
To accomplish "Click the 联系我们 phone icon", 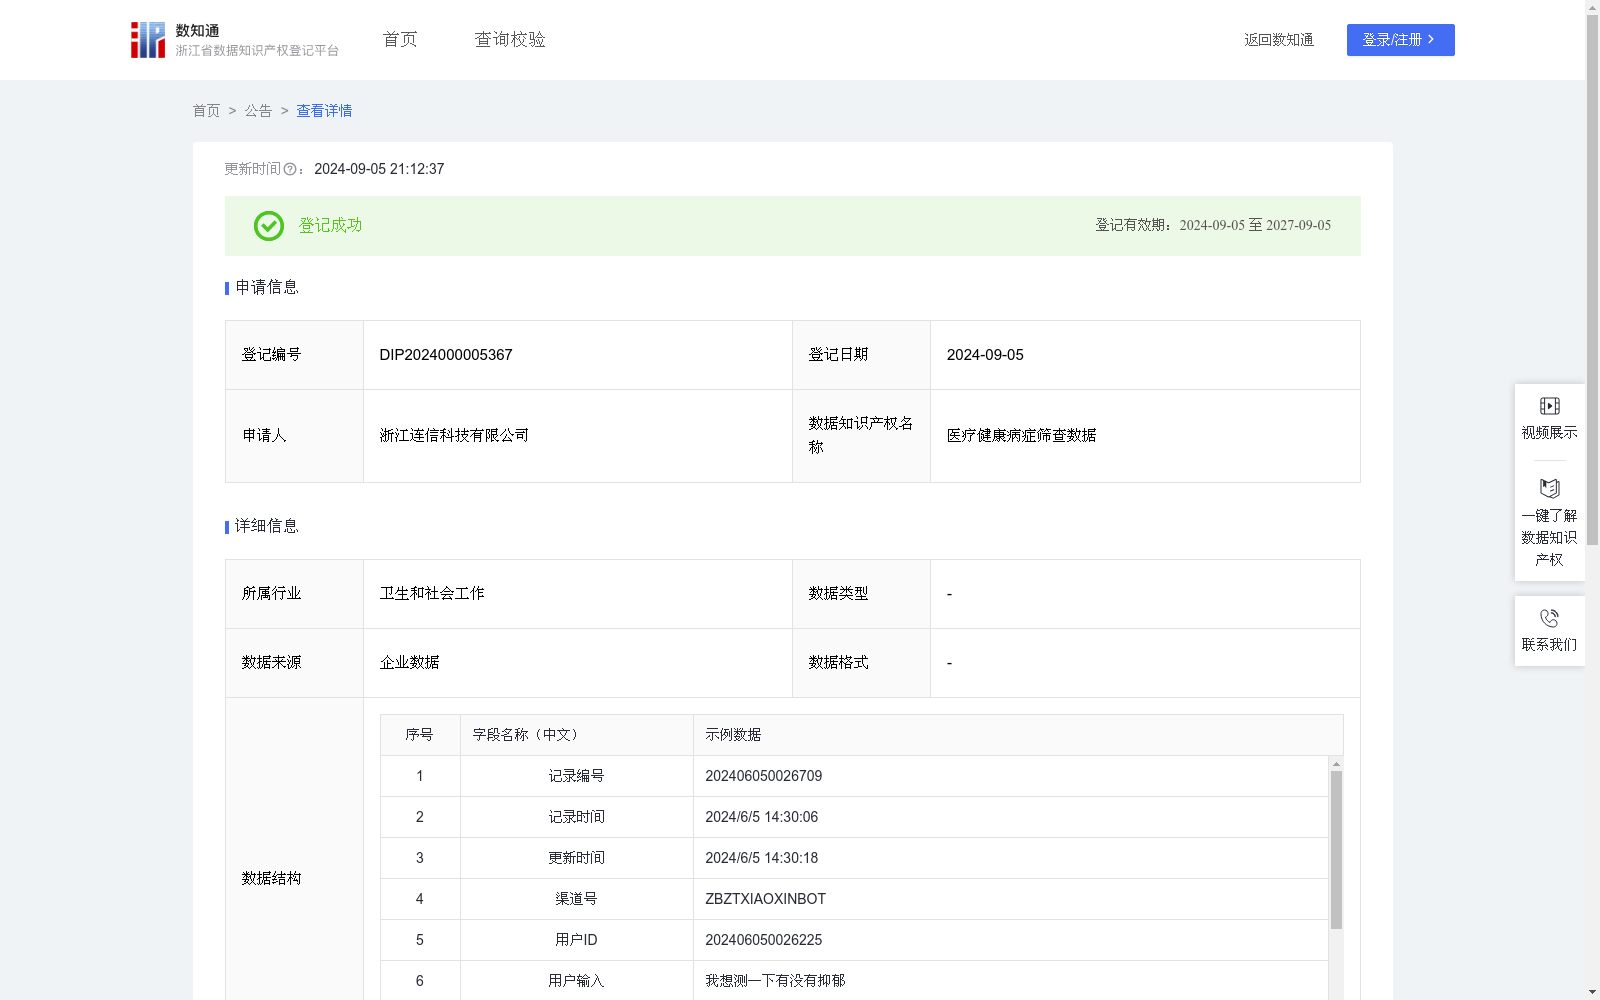I will click(x=1550, y=618).
